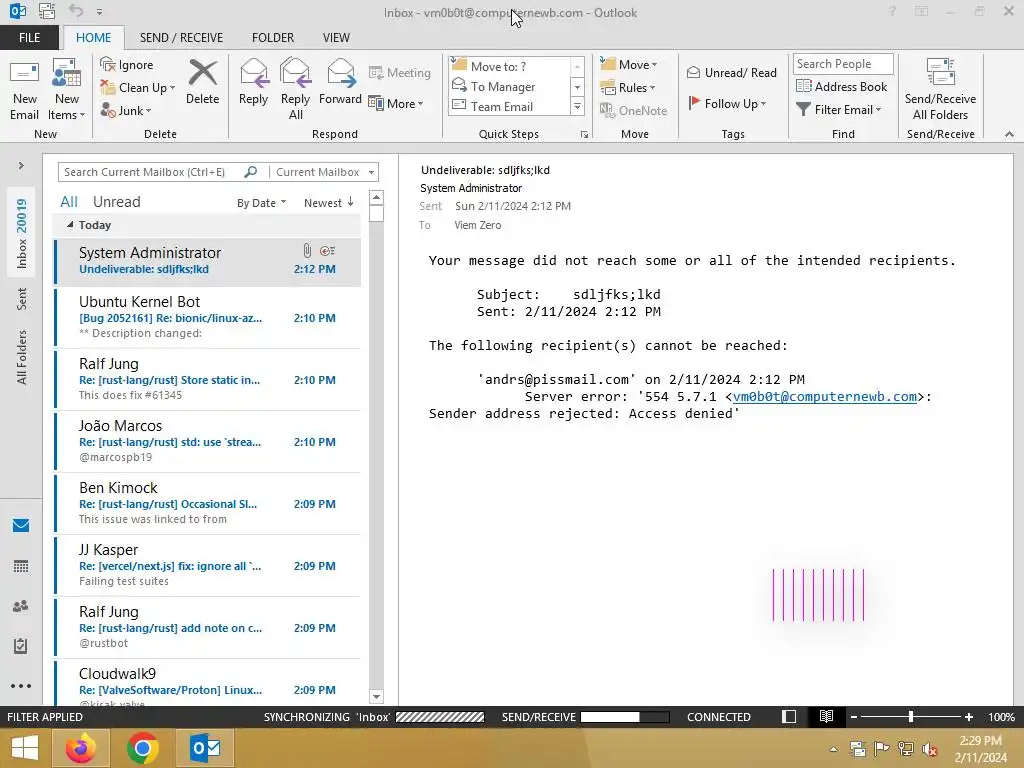Select the HOME tab
The image size is (1024, 768).
[x=93, y=38]
